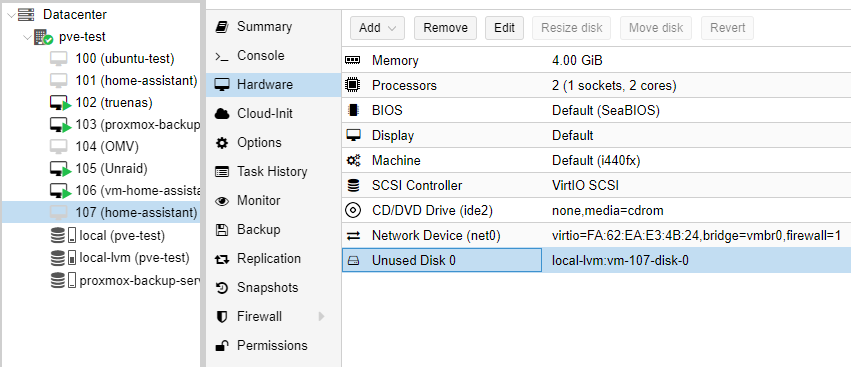Screen dimensions: 851x367
Task: Click the Datacenter server icon
Action: [x=27, y=15]
